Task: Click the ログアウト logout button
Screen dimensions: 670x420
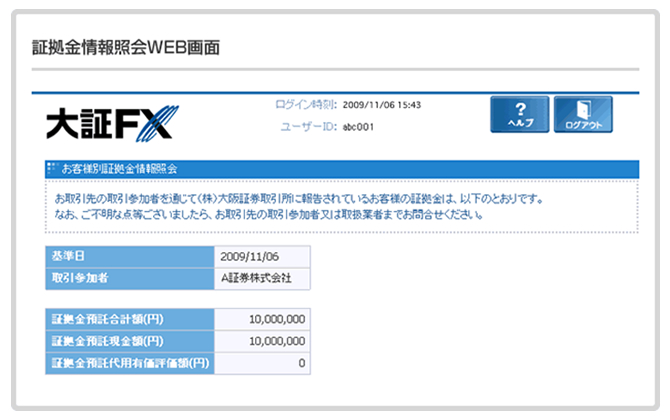Action: 583,115
